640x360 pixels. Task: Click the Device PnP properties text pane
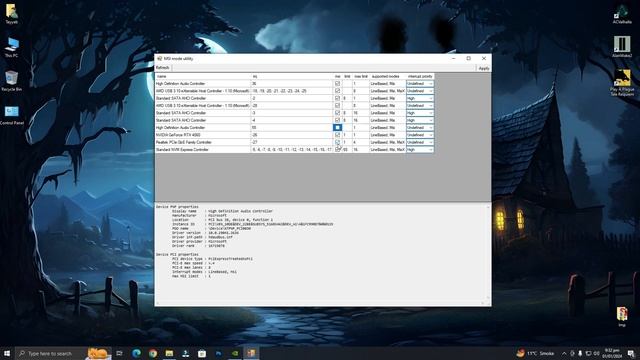[x=320, y=253]
